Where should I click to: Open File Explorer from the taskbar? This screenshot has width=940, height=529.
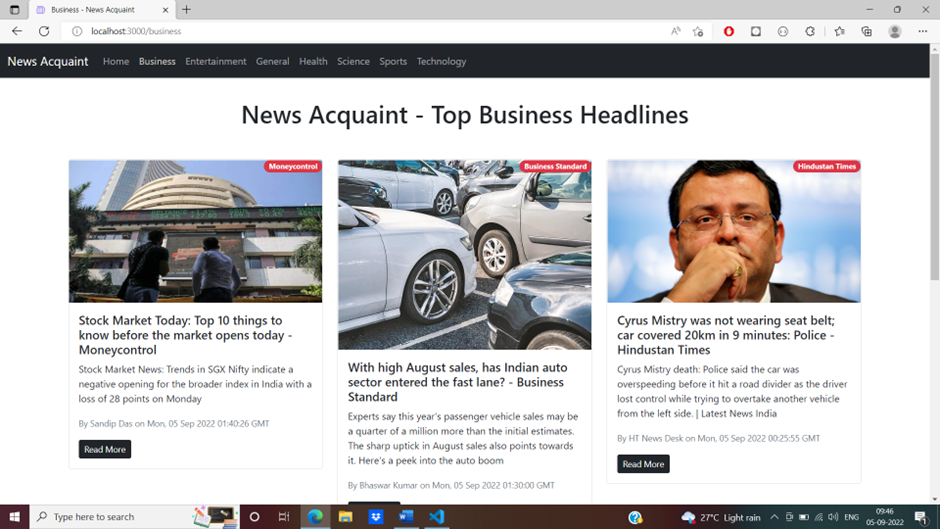coord(345,516)
